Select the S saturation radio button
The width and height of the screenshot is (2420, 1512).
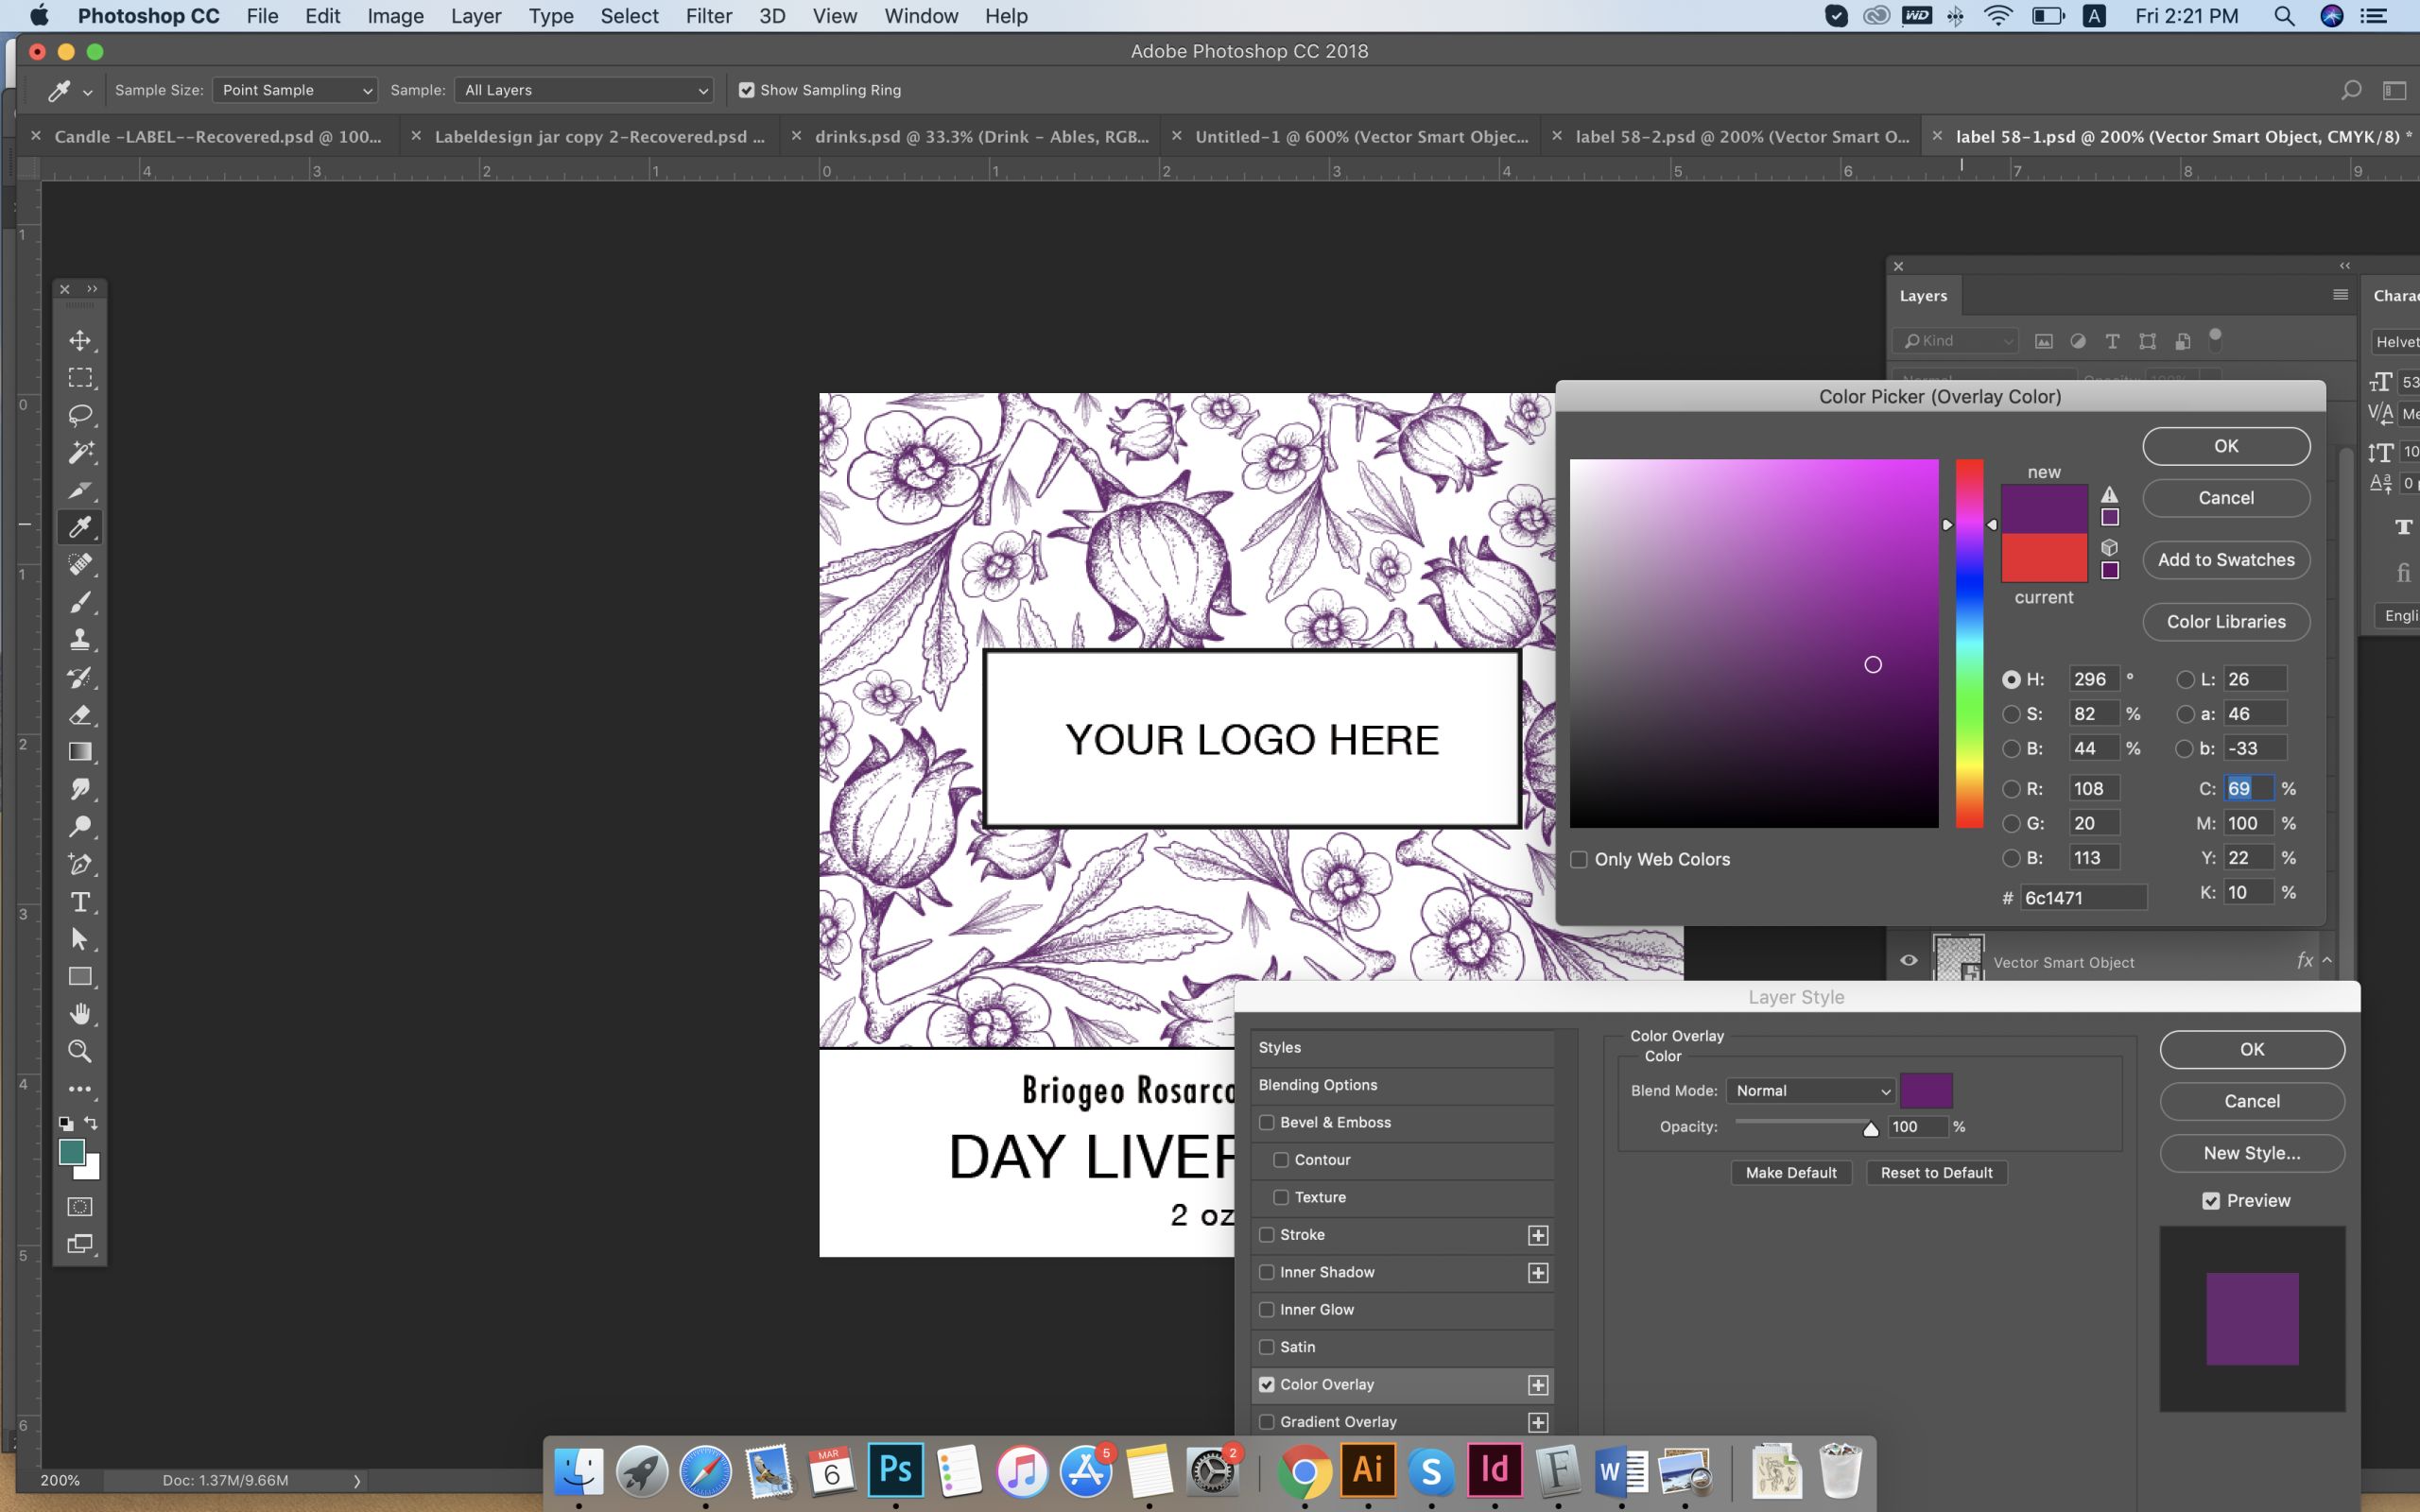coord(2011,714)
